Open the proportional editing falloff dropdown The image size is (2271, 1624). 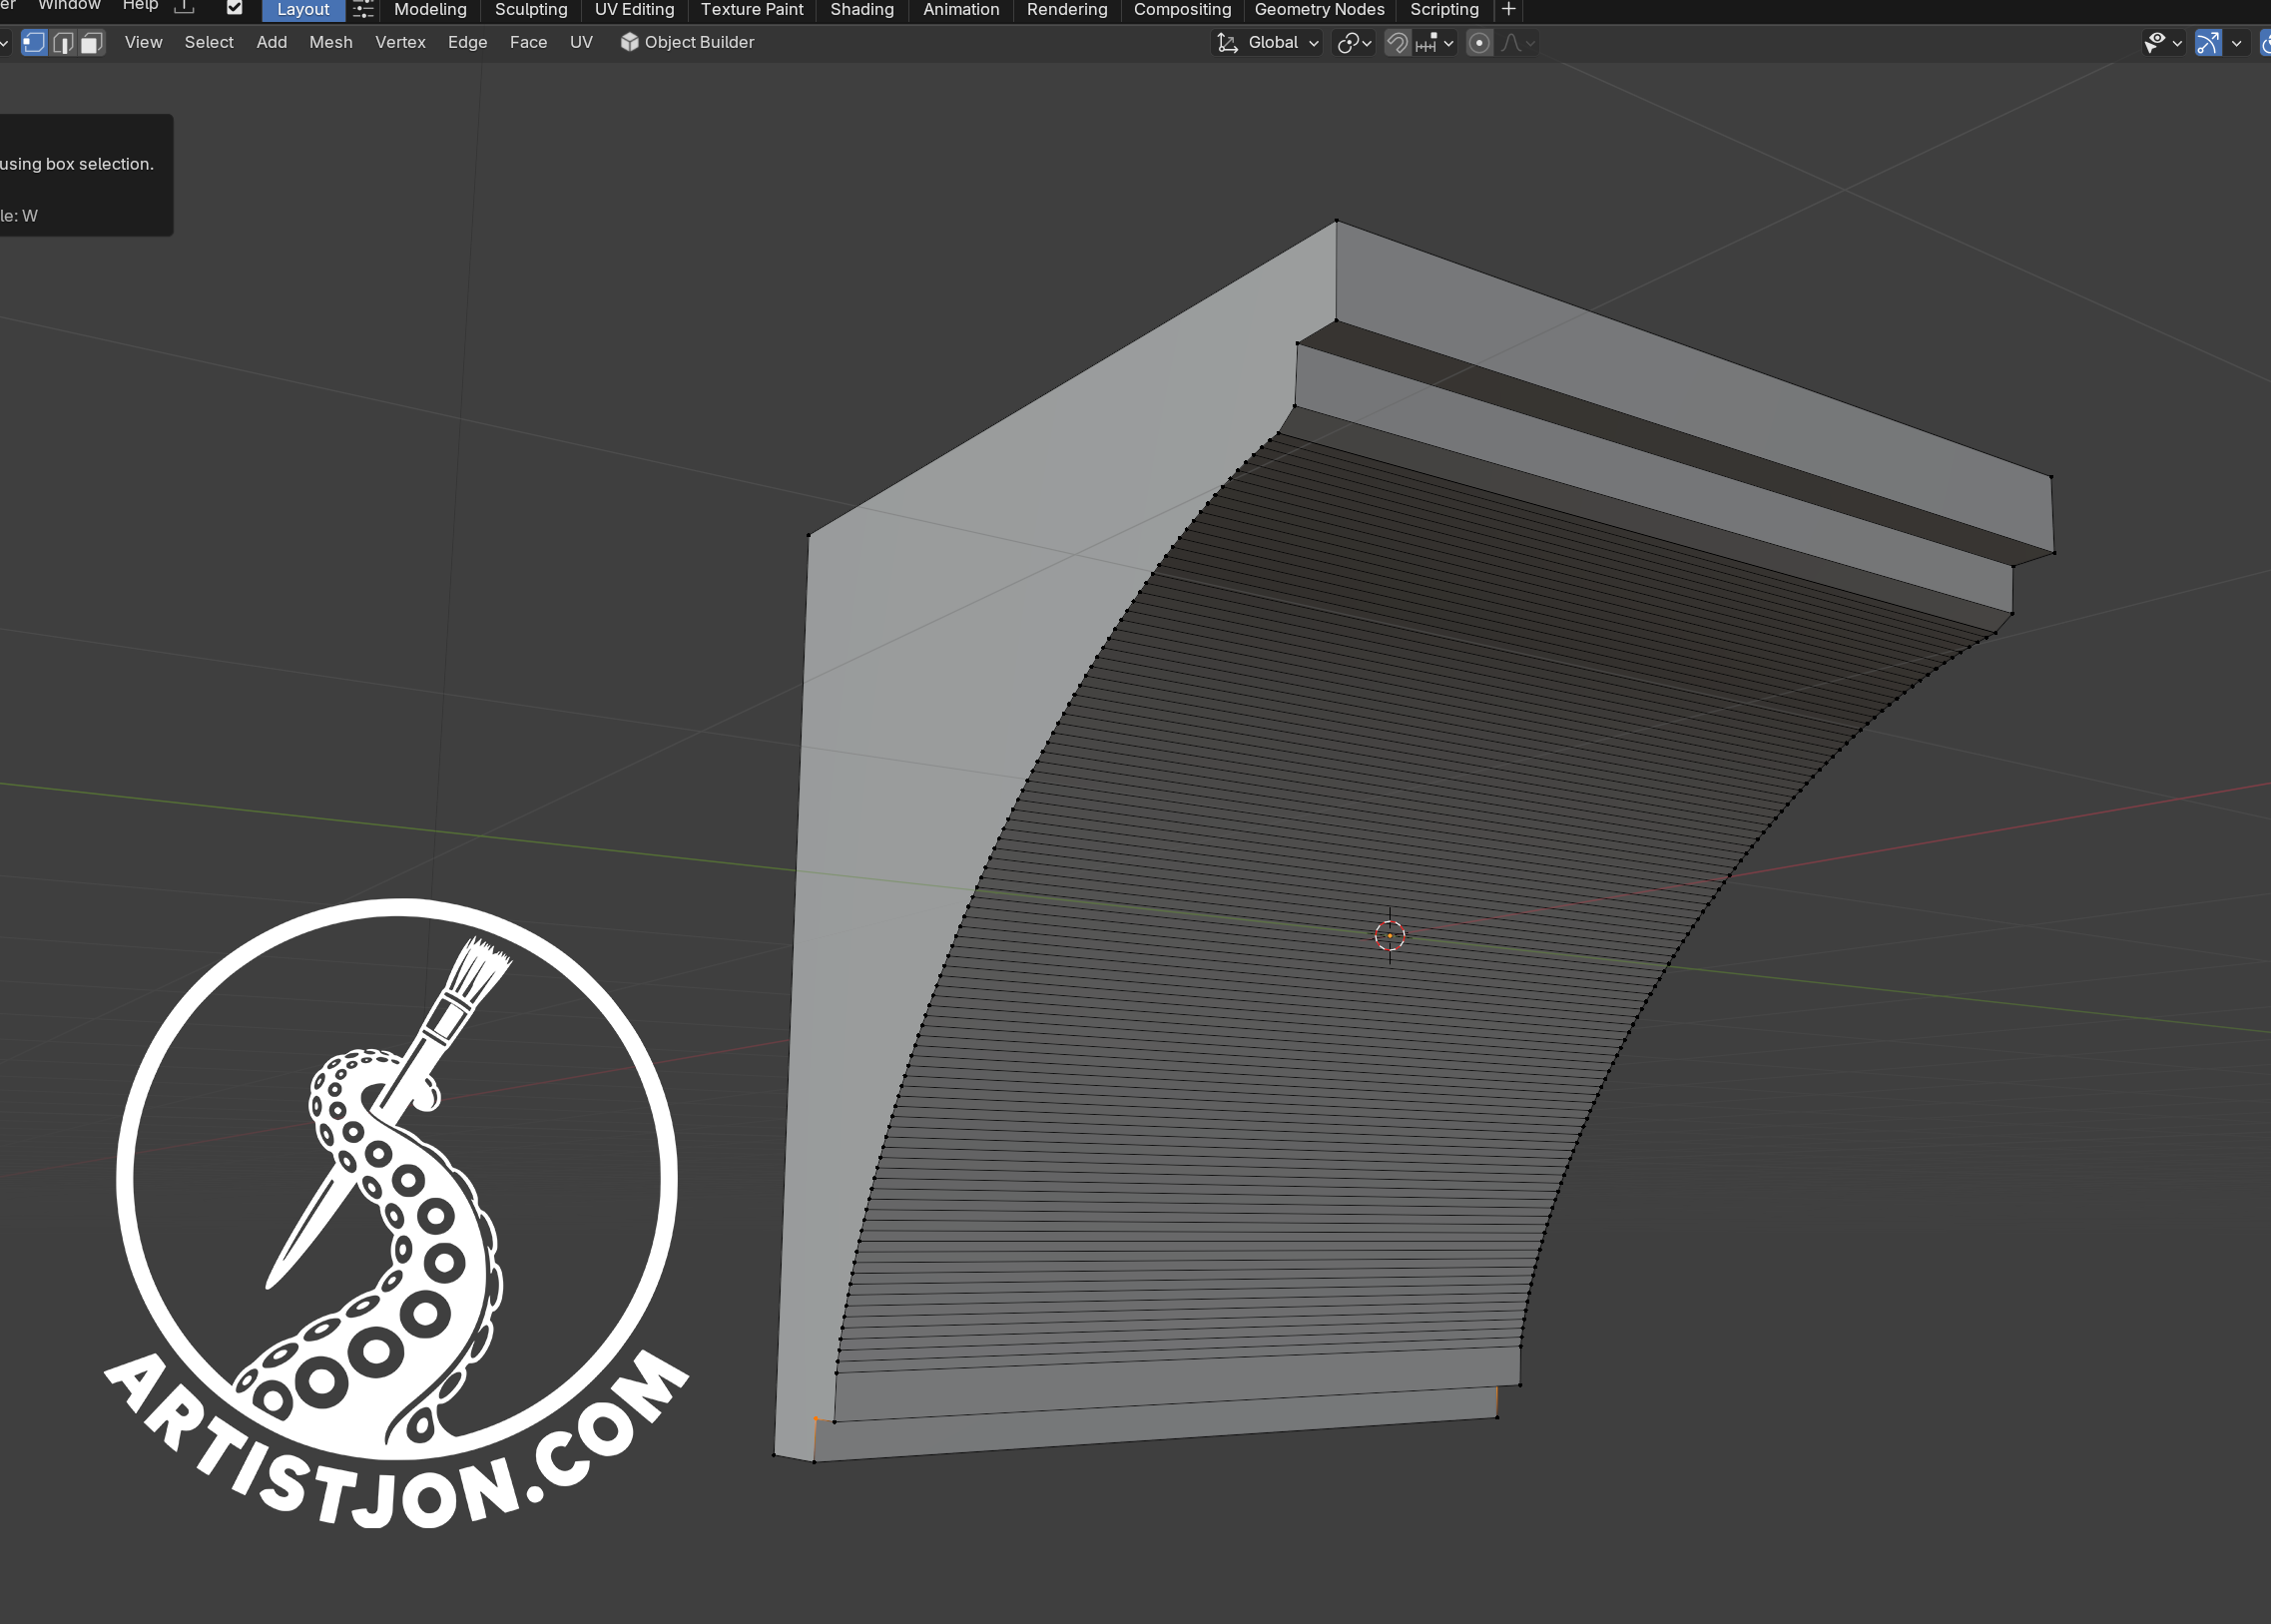pos(1517,43)
